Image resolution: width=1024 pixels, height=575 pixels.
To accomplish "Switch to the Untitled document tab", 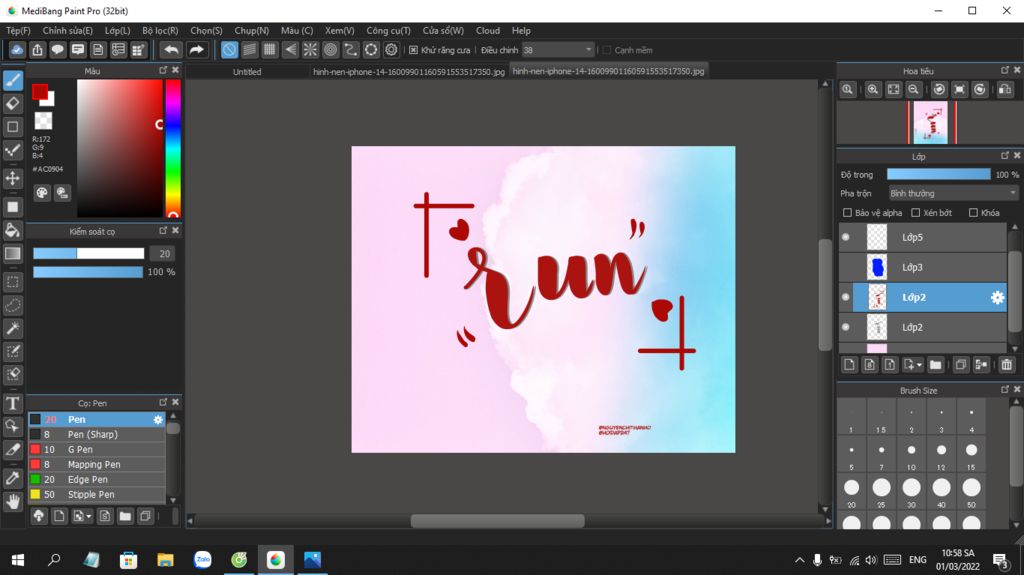I will click(x=247, y=72).
